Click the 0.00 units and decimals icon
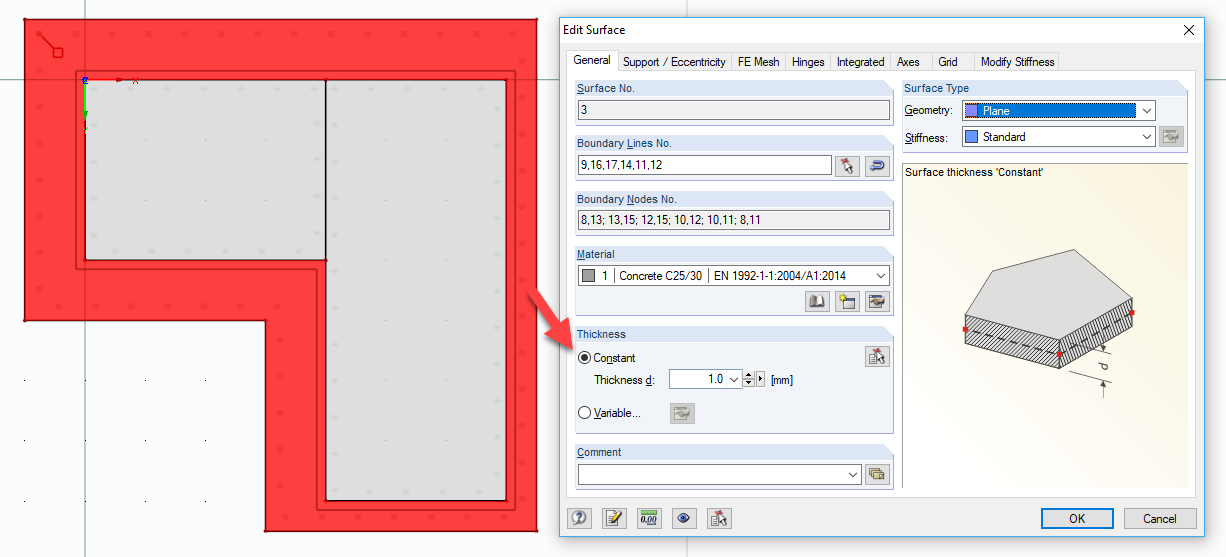 coord(649,518)
